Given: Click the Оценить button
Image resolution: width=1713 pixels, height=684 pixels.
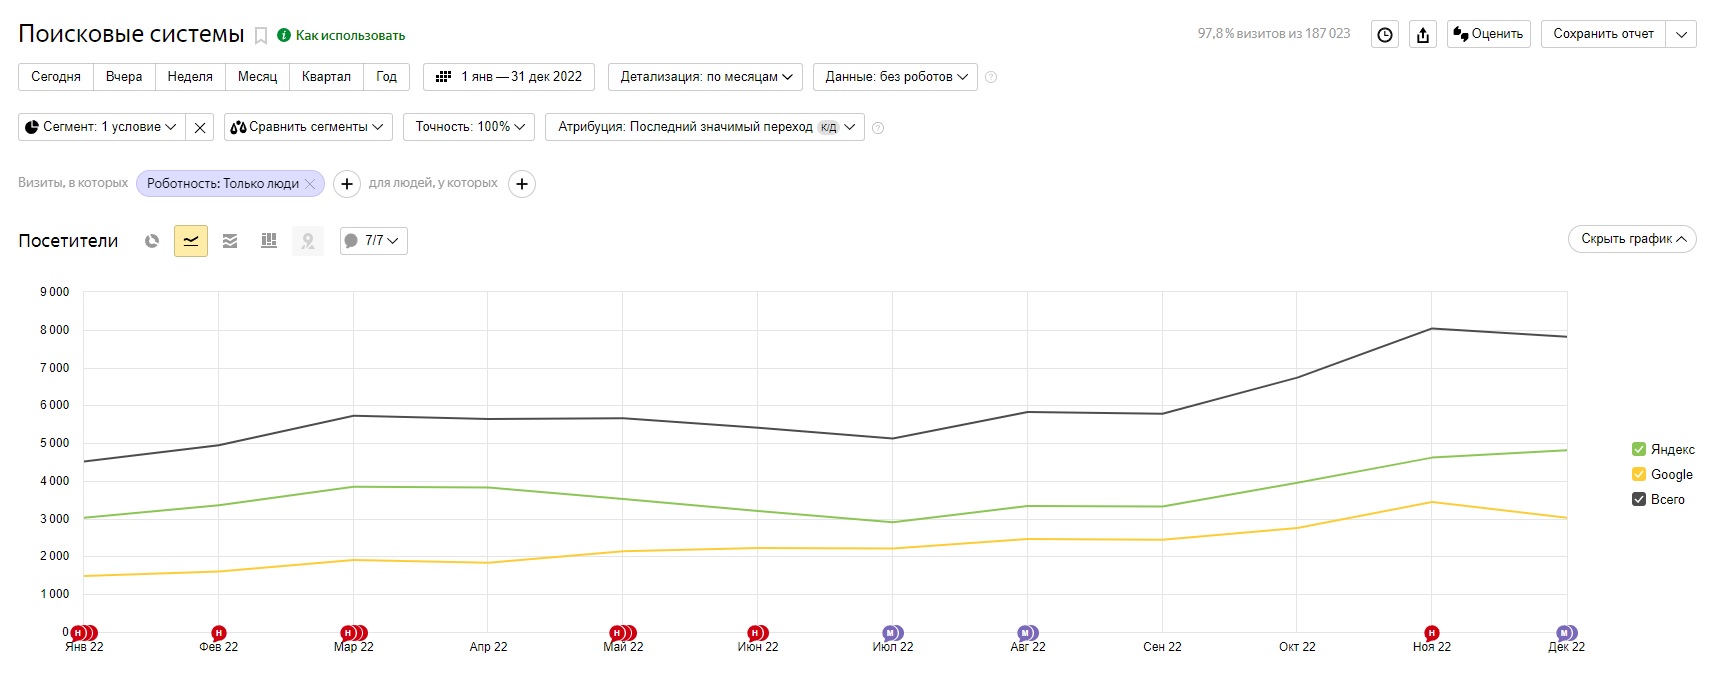Looking at the screenshot, I should (x=1488, y=34).
